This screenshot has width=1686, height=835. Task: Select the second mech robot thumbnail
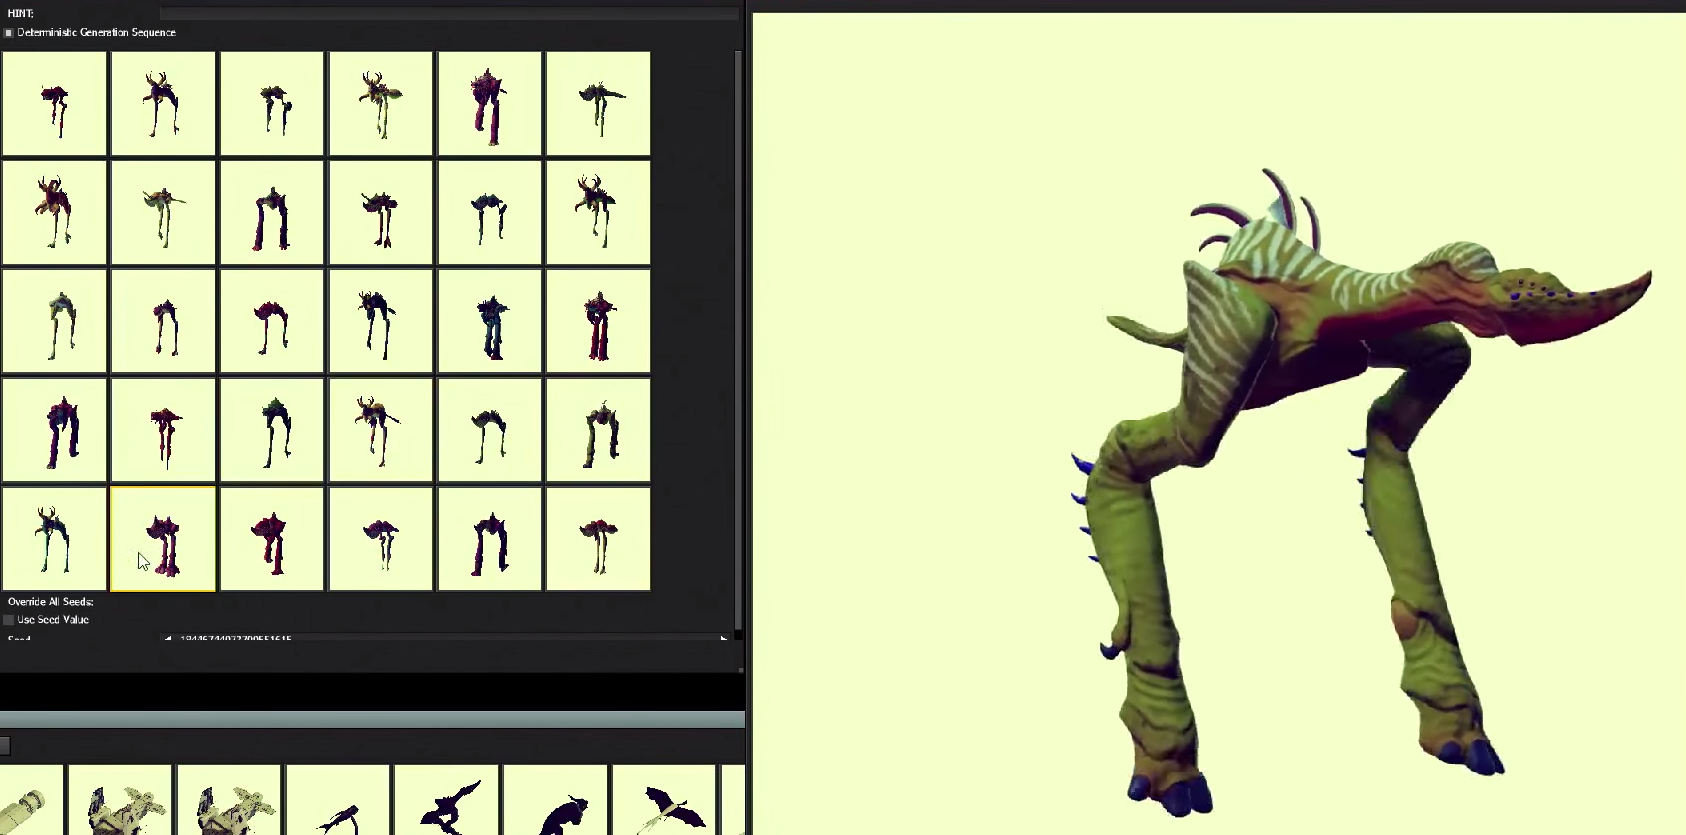pos(229,800)
